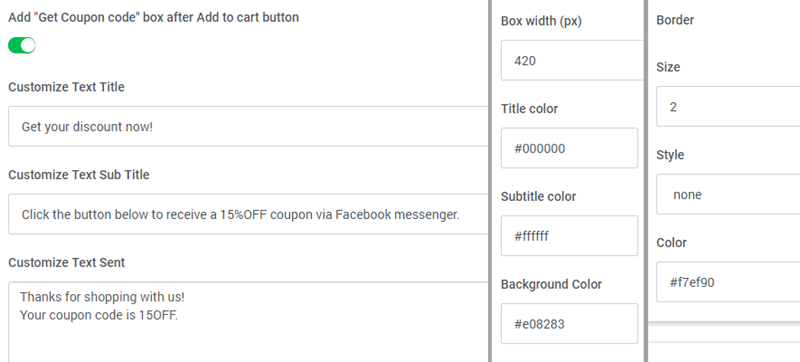Open the Background Color #e08283 field

[x=569, y=324]
